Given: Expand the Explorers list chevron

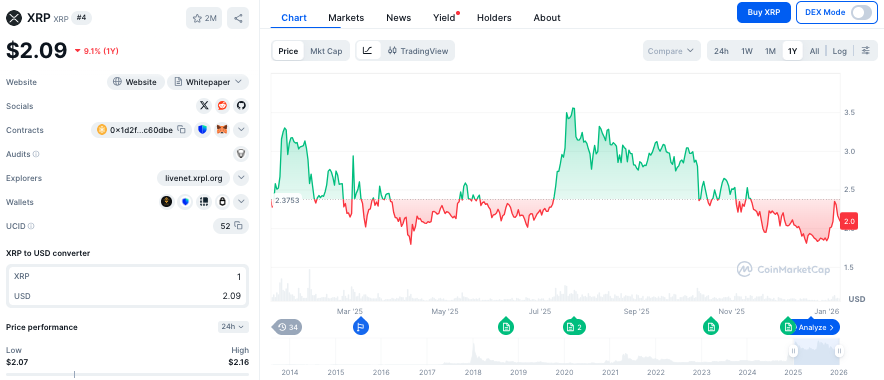Looking at the screenshot, I should (x=241, y=178).
